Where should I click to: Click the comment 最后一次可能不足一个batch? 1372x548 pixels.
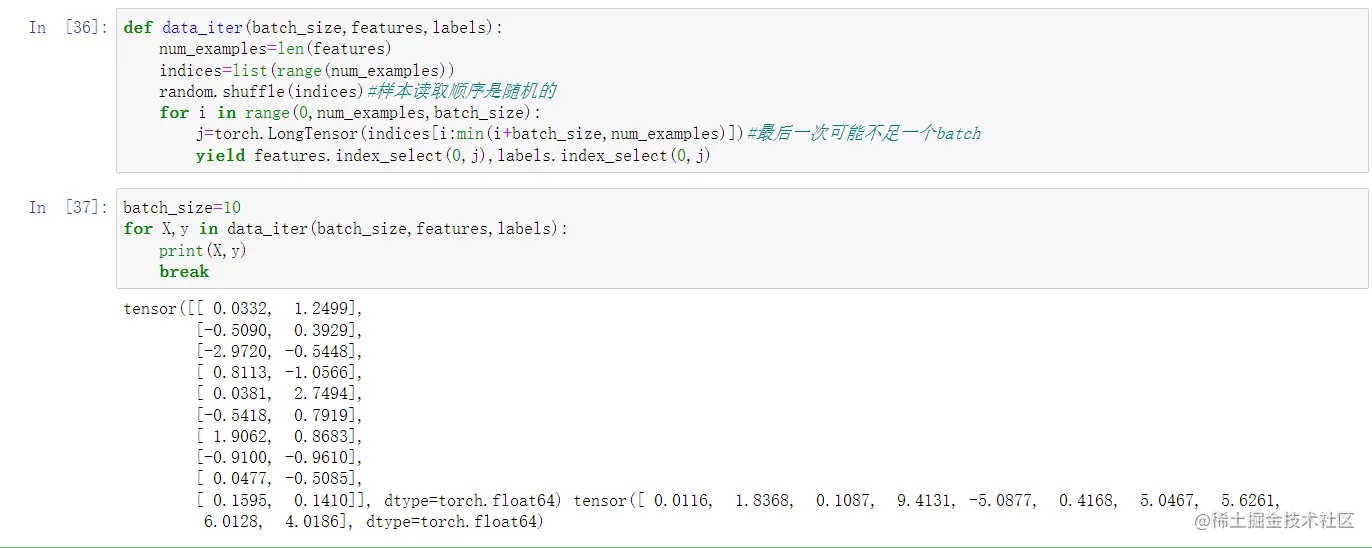(x=864, y=133)
